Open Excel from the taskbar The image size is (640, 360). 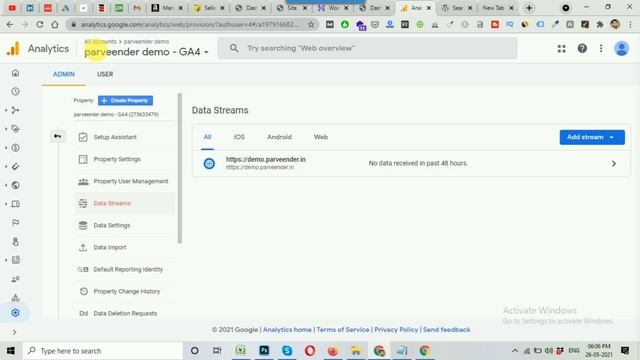241,351
